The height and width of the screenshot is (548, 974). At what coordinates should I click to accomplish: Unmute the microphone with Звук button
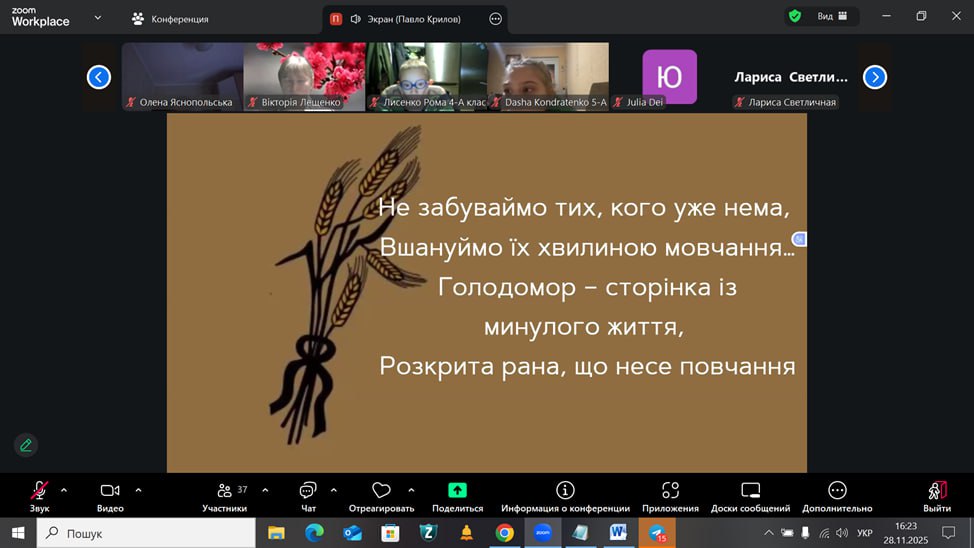pos(39,490)
